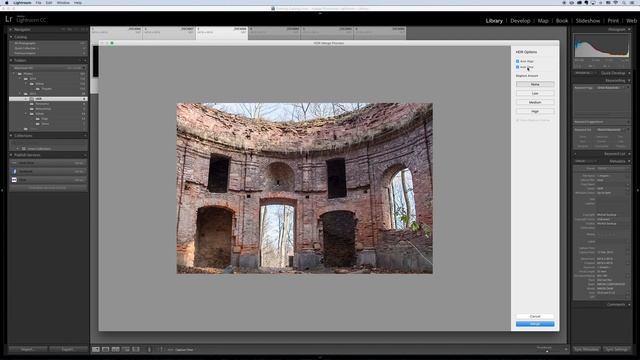Click Find More Services Online button
Screen dimensions: 640x360
(48, 188)
